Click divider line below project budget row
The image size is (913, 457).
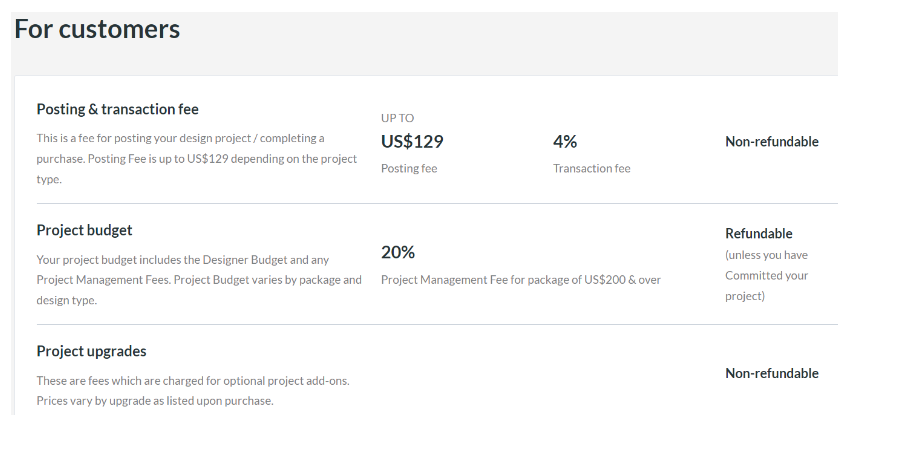437,324
